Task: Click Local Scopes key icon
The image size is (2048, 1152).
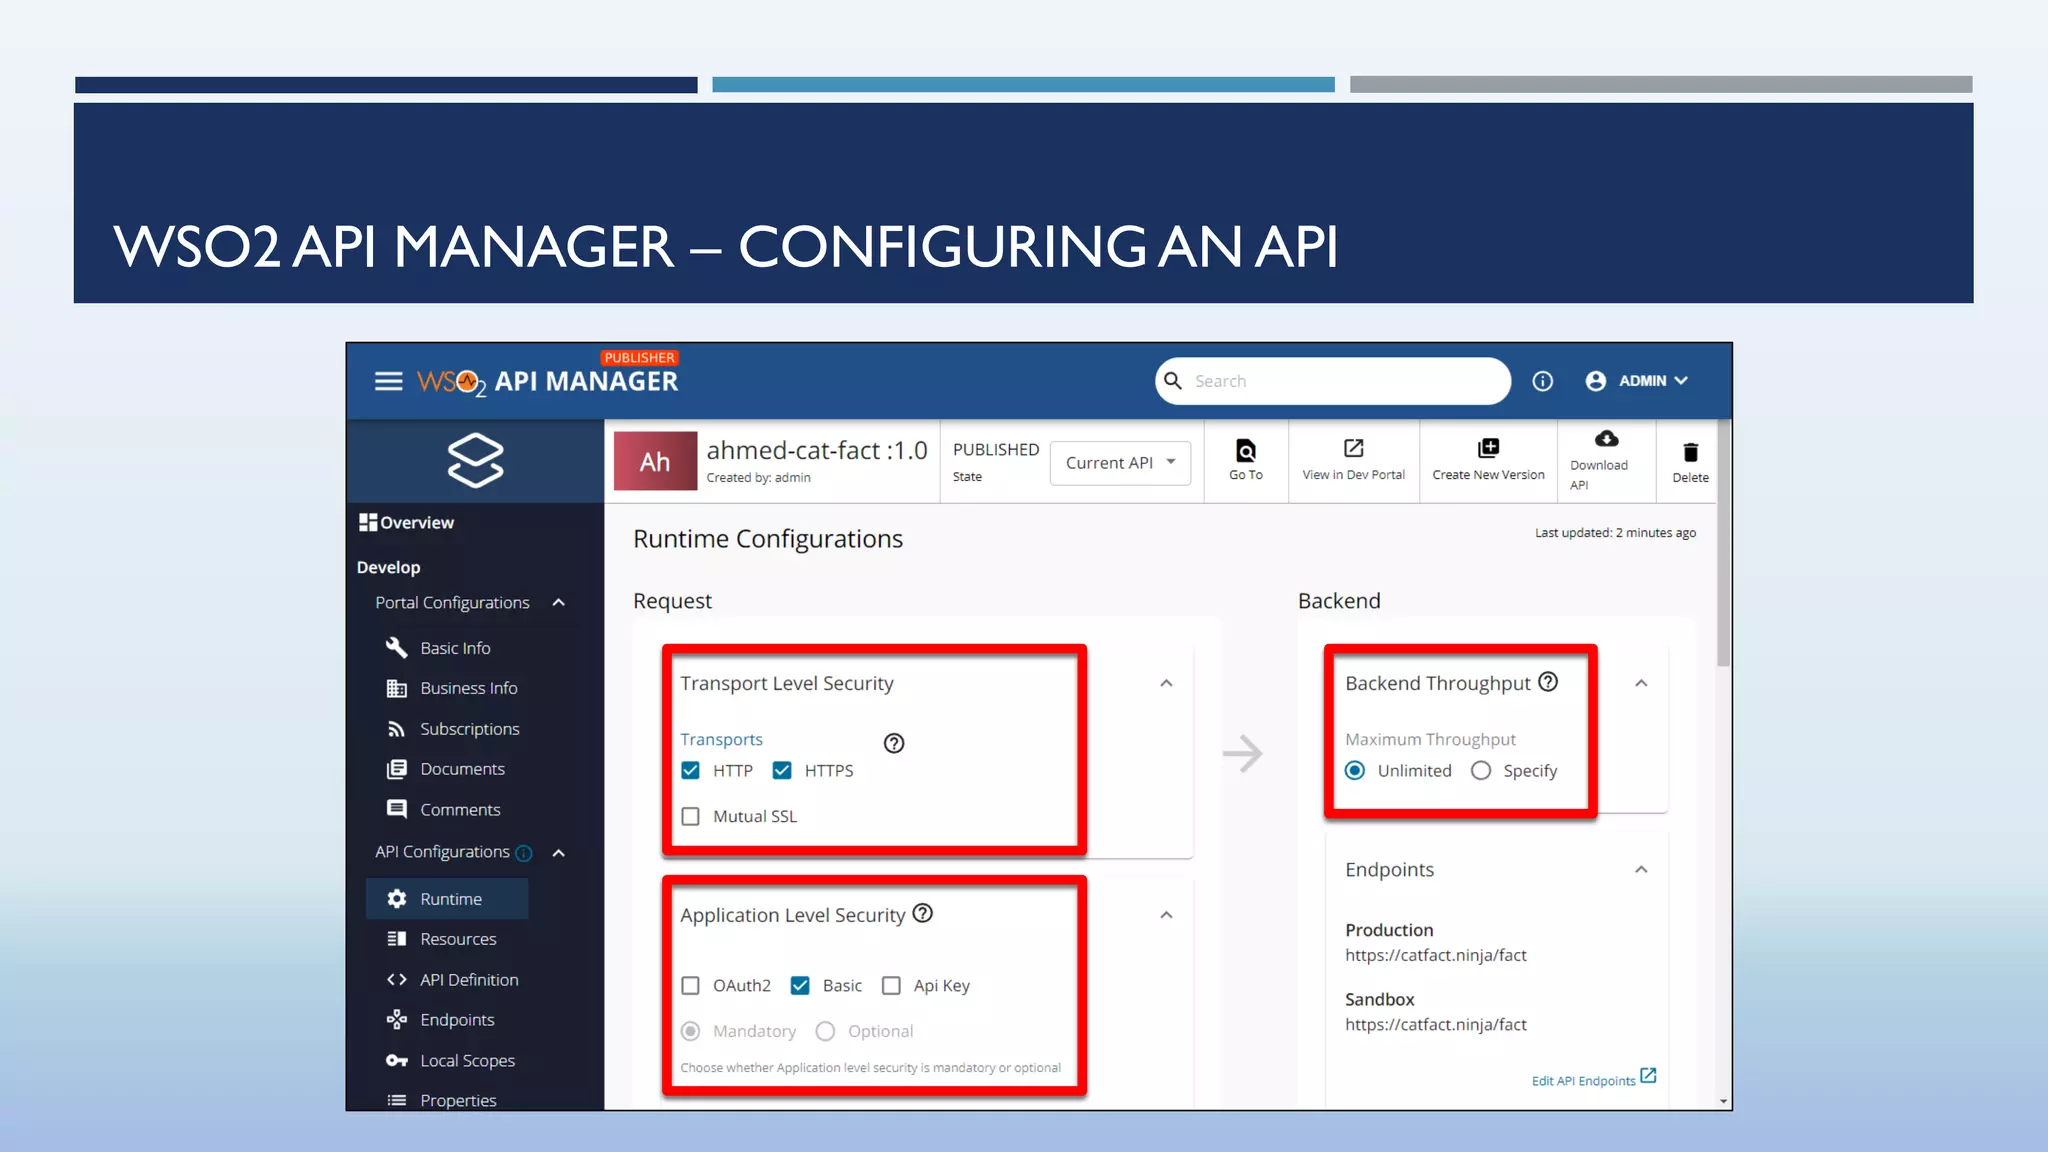Action: click(396, 1061)
